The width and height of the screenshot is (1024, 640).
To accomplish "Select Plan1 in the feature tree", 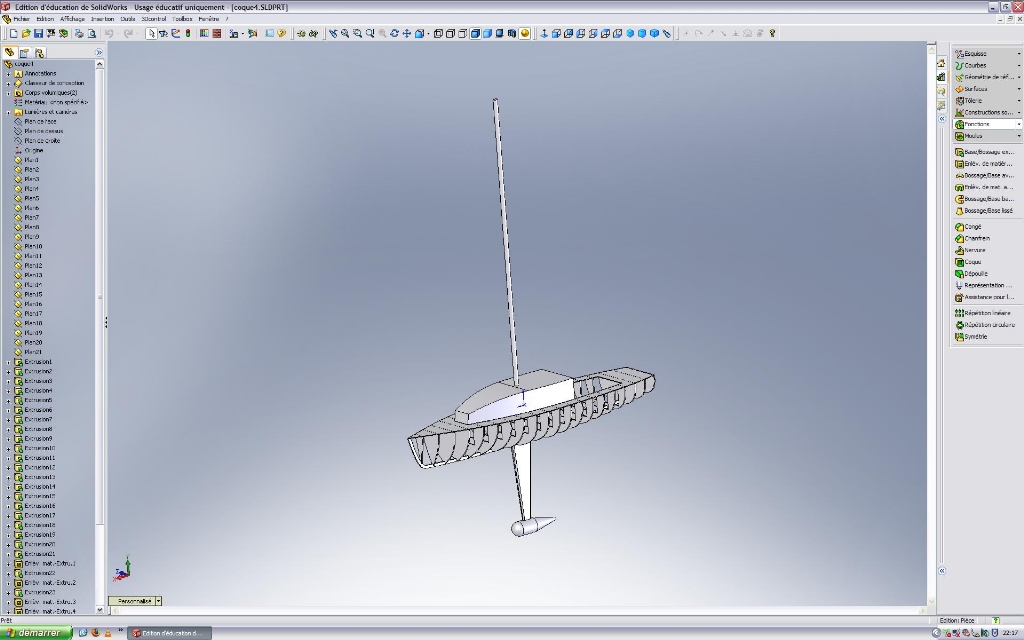I will point(32,160).
